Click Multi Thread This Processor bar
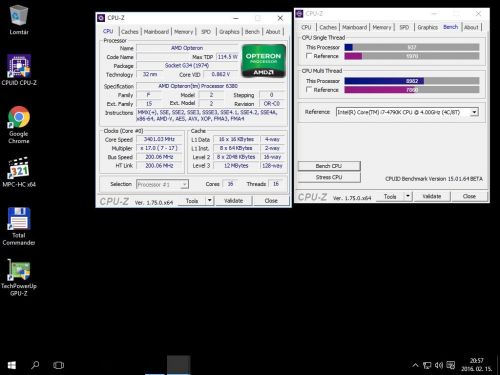 point(412,81)
